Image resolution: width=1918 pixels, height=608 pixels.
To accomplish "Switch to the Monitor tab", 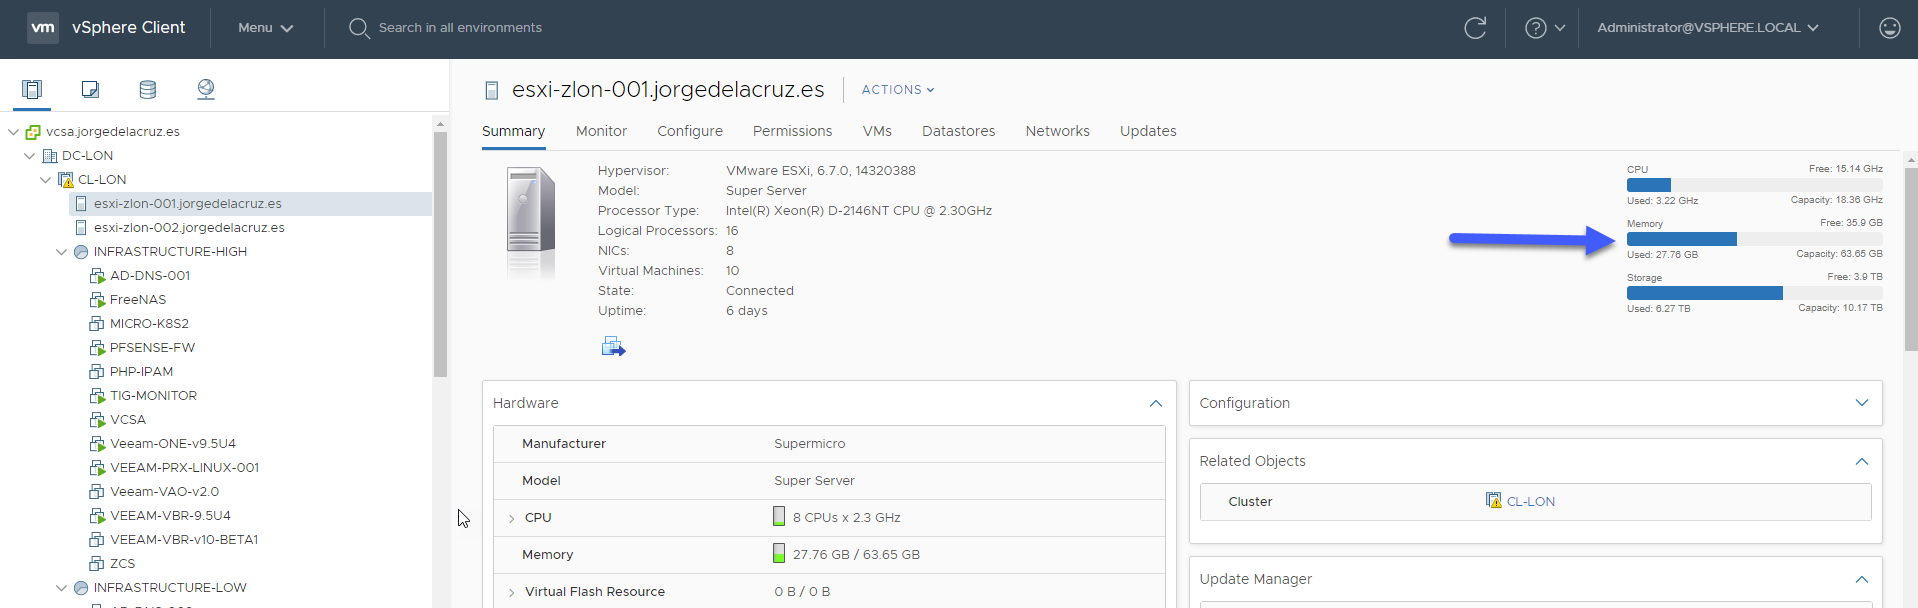I will [601, 131].
